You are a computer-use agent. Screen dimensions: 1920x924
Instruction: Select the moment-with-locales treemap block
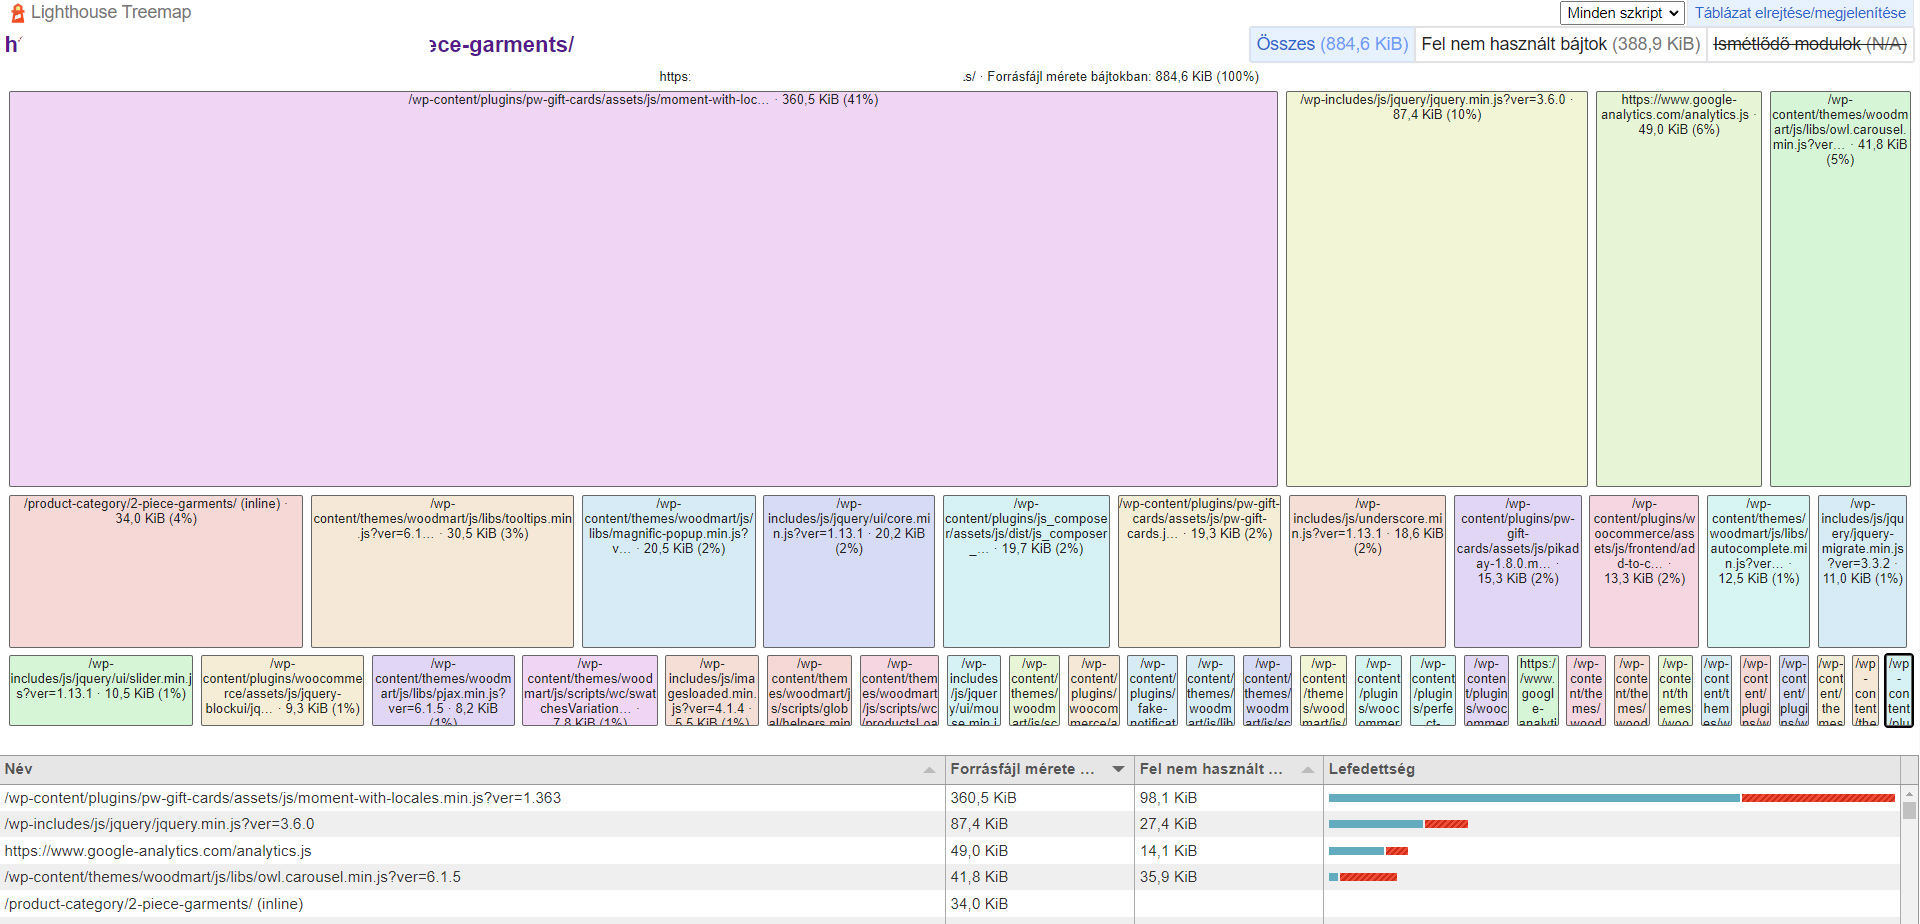coord(643,289)
